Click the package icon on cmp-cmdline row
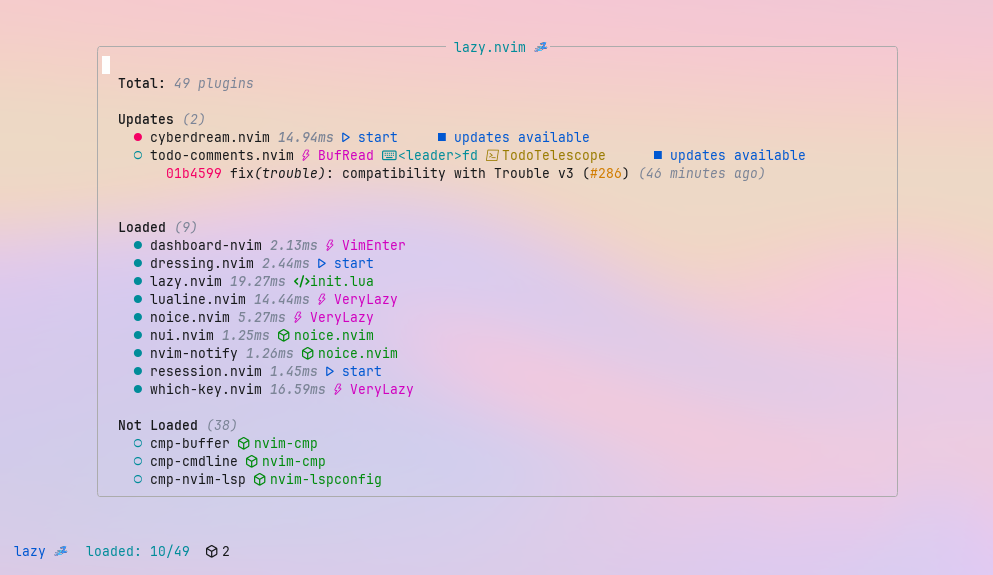Screen dimensions: 993x575 pos(252,462)
